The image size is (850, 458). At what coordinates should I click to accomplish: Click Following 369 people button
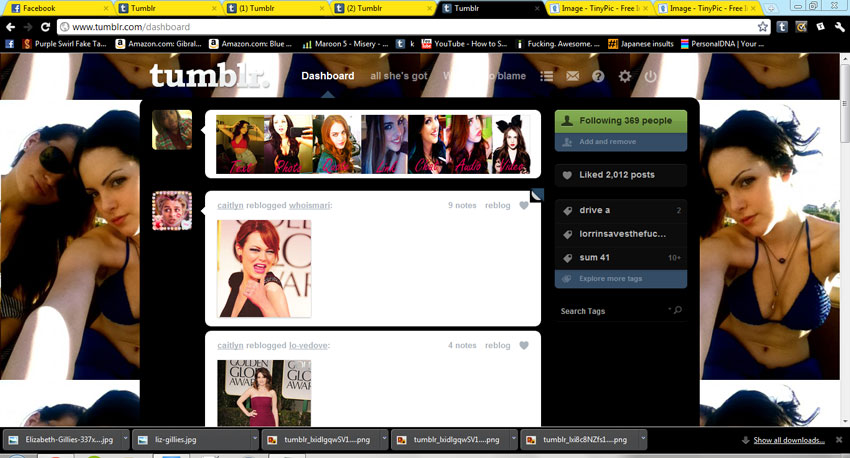tap(621, 121)
